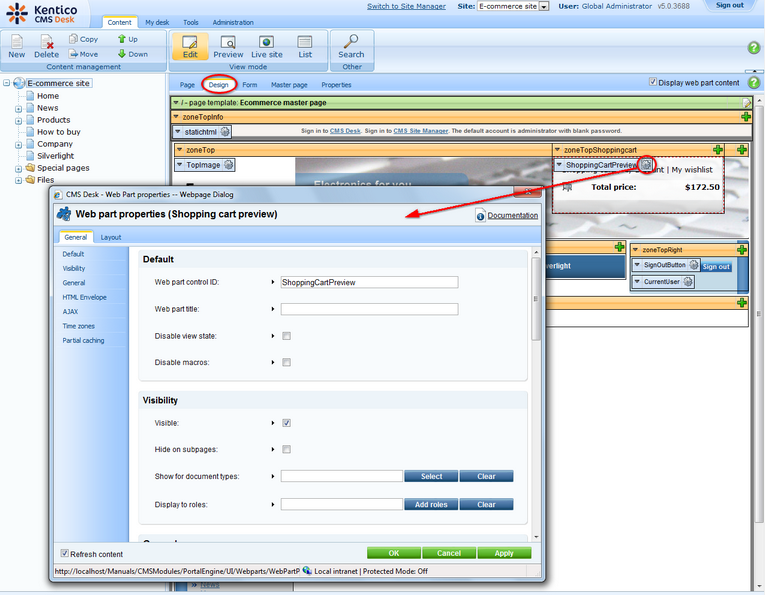Uncheck the Visible checkbox
Screen dimensions: 765x595
pyautogui.click(x=286, y=423)
